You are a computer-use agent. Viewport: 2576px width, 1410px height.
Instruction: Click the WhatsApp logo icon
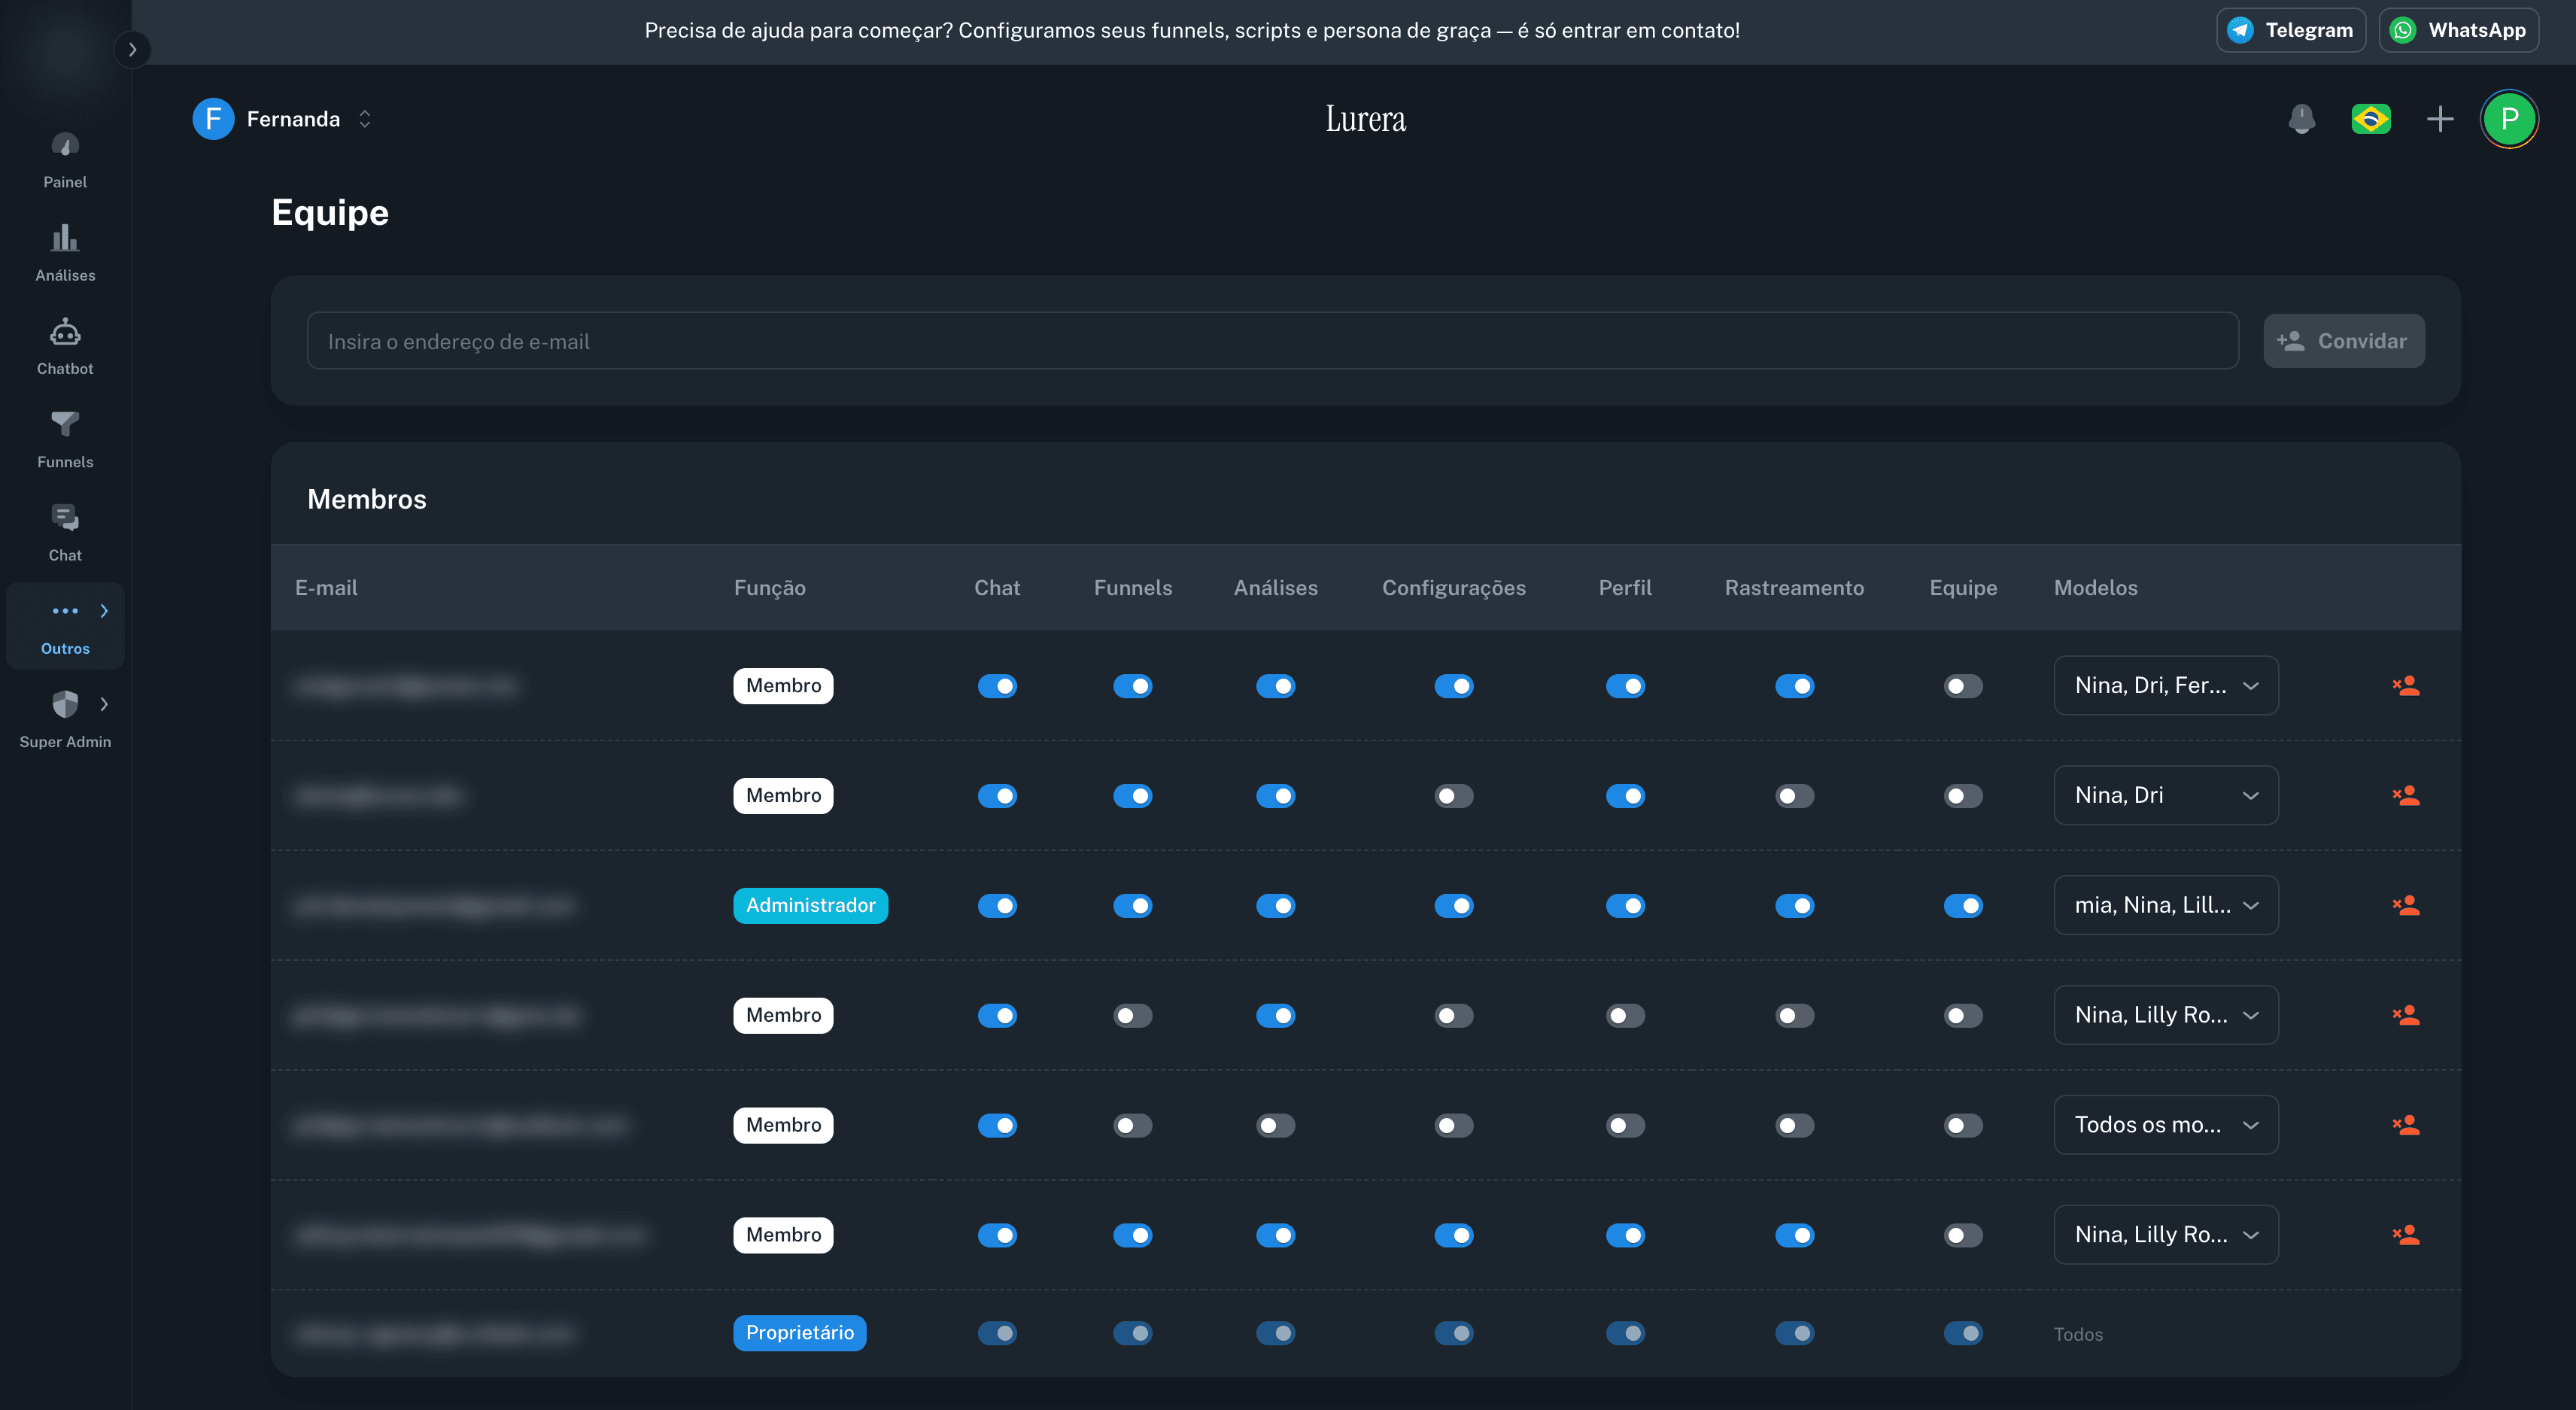(2402, 30)
